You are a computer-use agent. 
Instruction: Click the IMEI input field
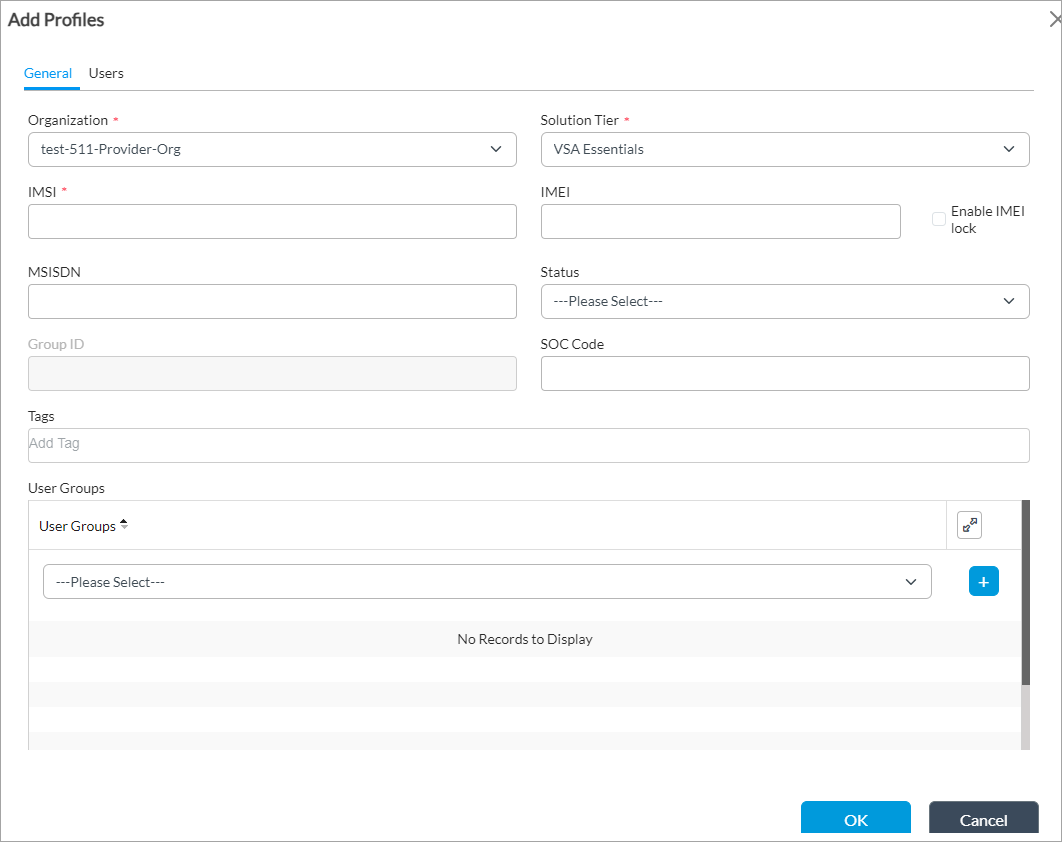click(720, 221)
